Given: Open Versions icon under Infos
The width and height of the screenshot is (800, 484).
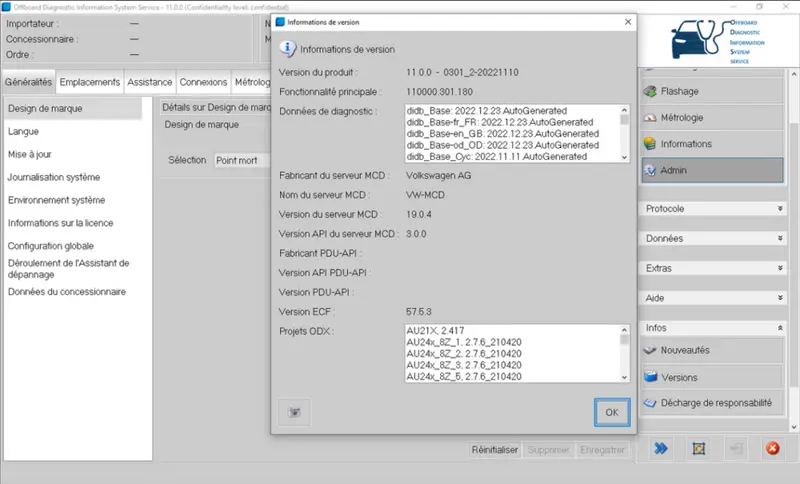Looking at the screenshot, I should (651, 377).
